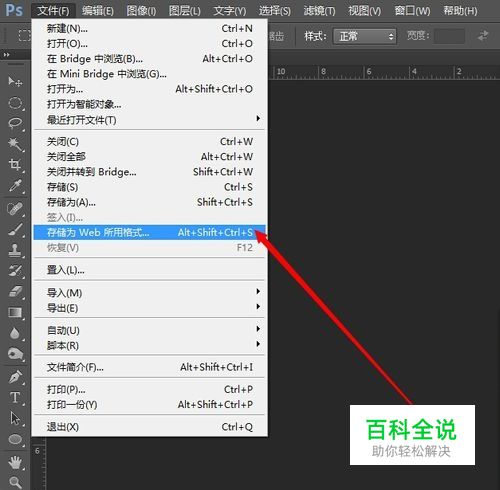Choose 关闭并转到 Bridge... entry
Viewport: 500px width, 490px height.
tap(150, 172)
